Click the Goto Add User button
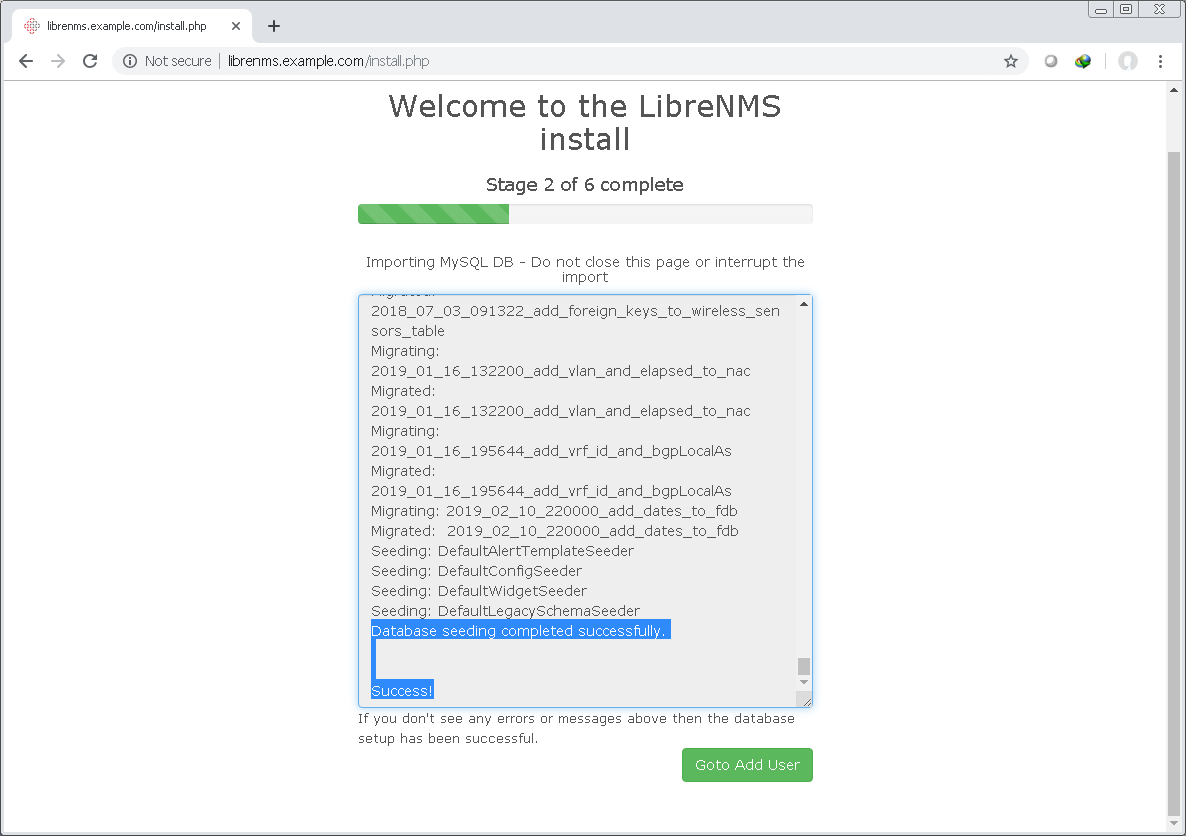The image size is (1186, 836). click(747, 765)
